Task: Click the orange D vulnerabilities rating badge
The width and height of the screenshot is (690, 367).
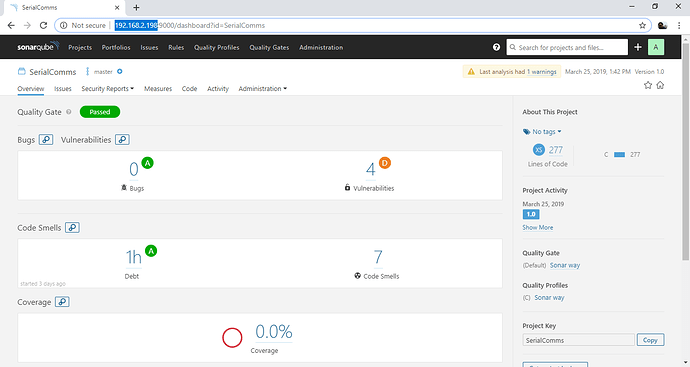Action: pyautogui.click(x=385, y=163)
